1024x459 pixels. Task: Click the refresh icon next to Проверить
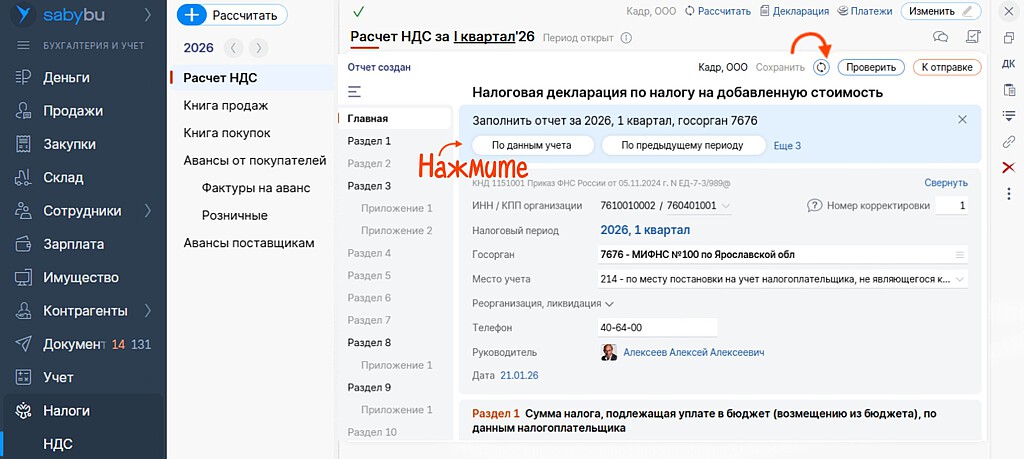[x=821, y=67]
